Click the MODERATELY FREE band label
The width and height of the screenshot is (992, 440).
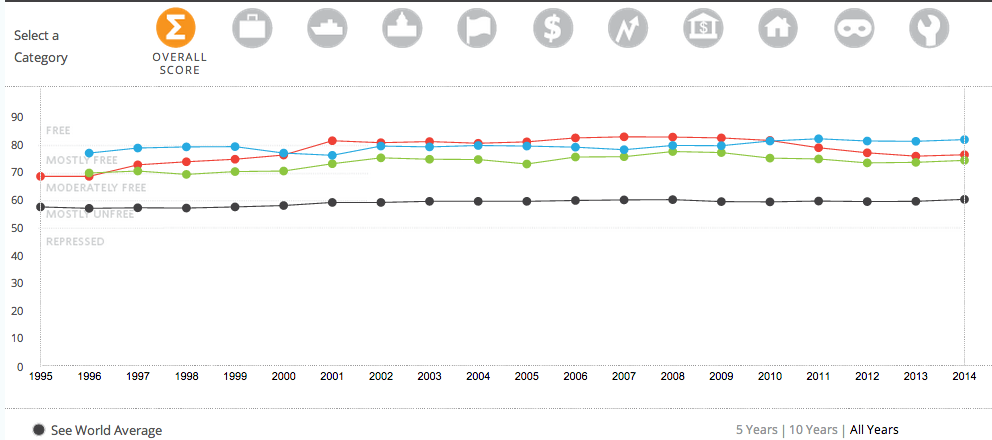pyautogui.click(x=96, y=187)
